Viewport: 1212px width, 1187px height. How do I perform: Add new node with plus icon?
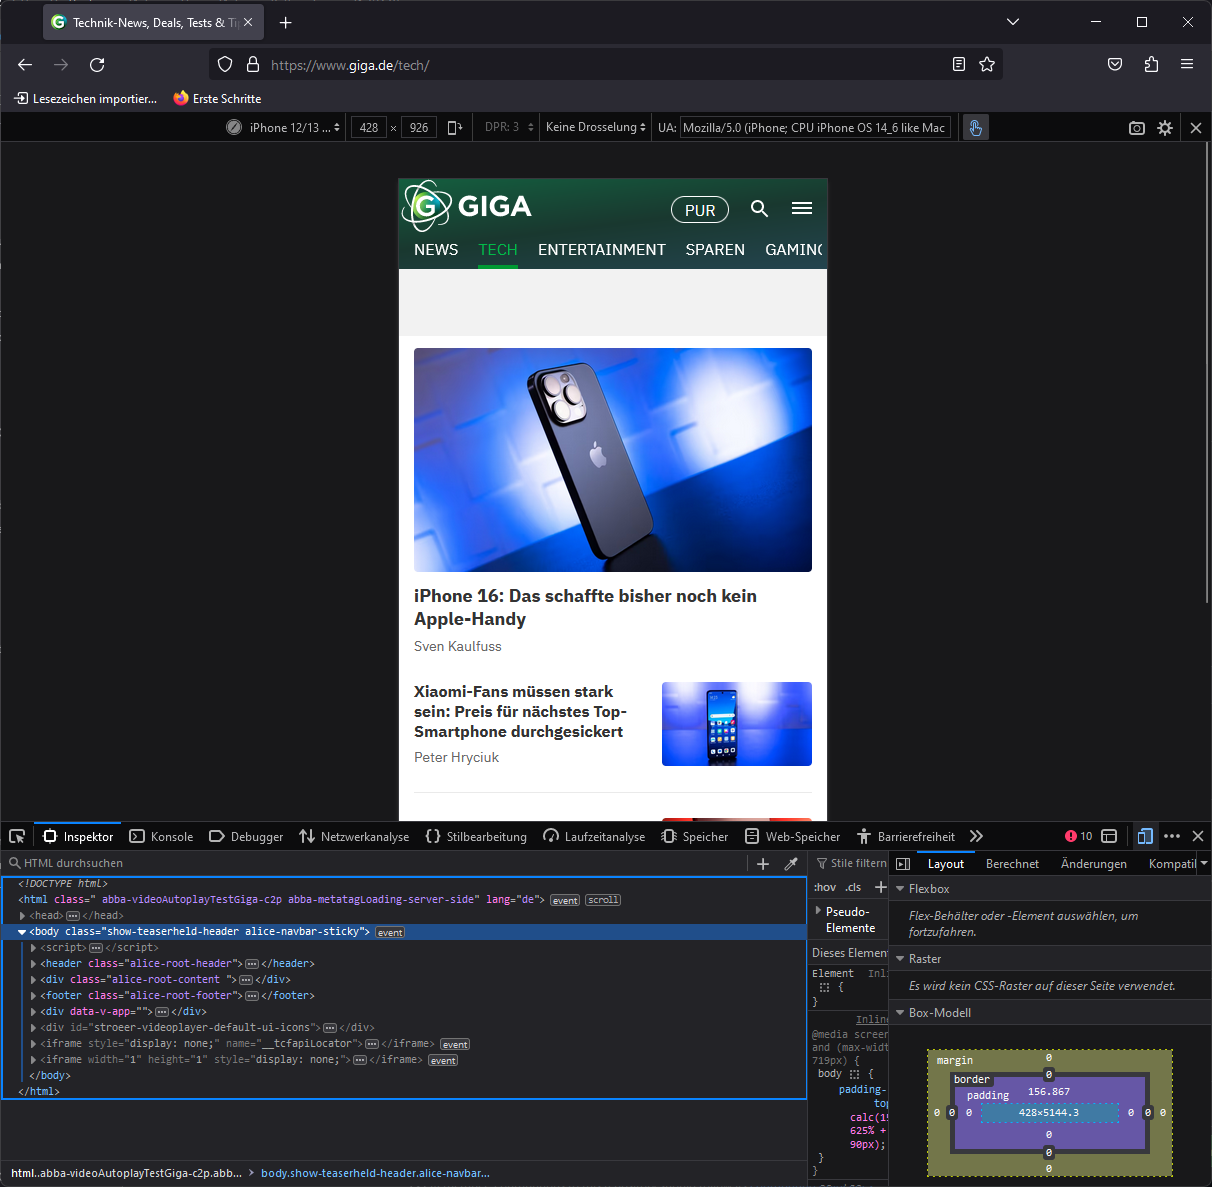coord(763,864)
